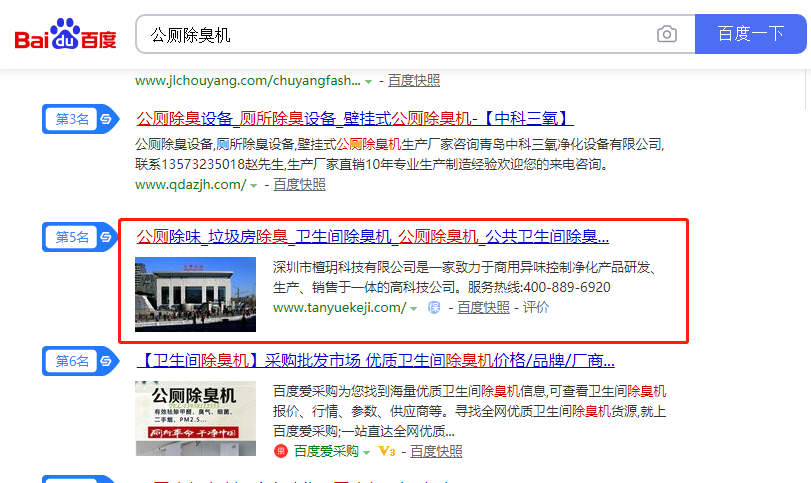
Task: Click snippet text mentioning 青岛中科三氧净化设备
Action: pos(399,154)
